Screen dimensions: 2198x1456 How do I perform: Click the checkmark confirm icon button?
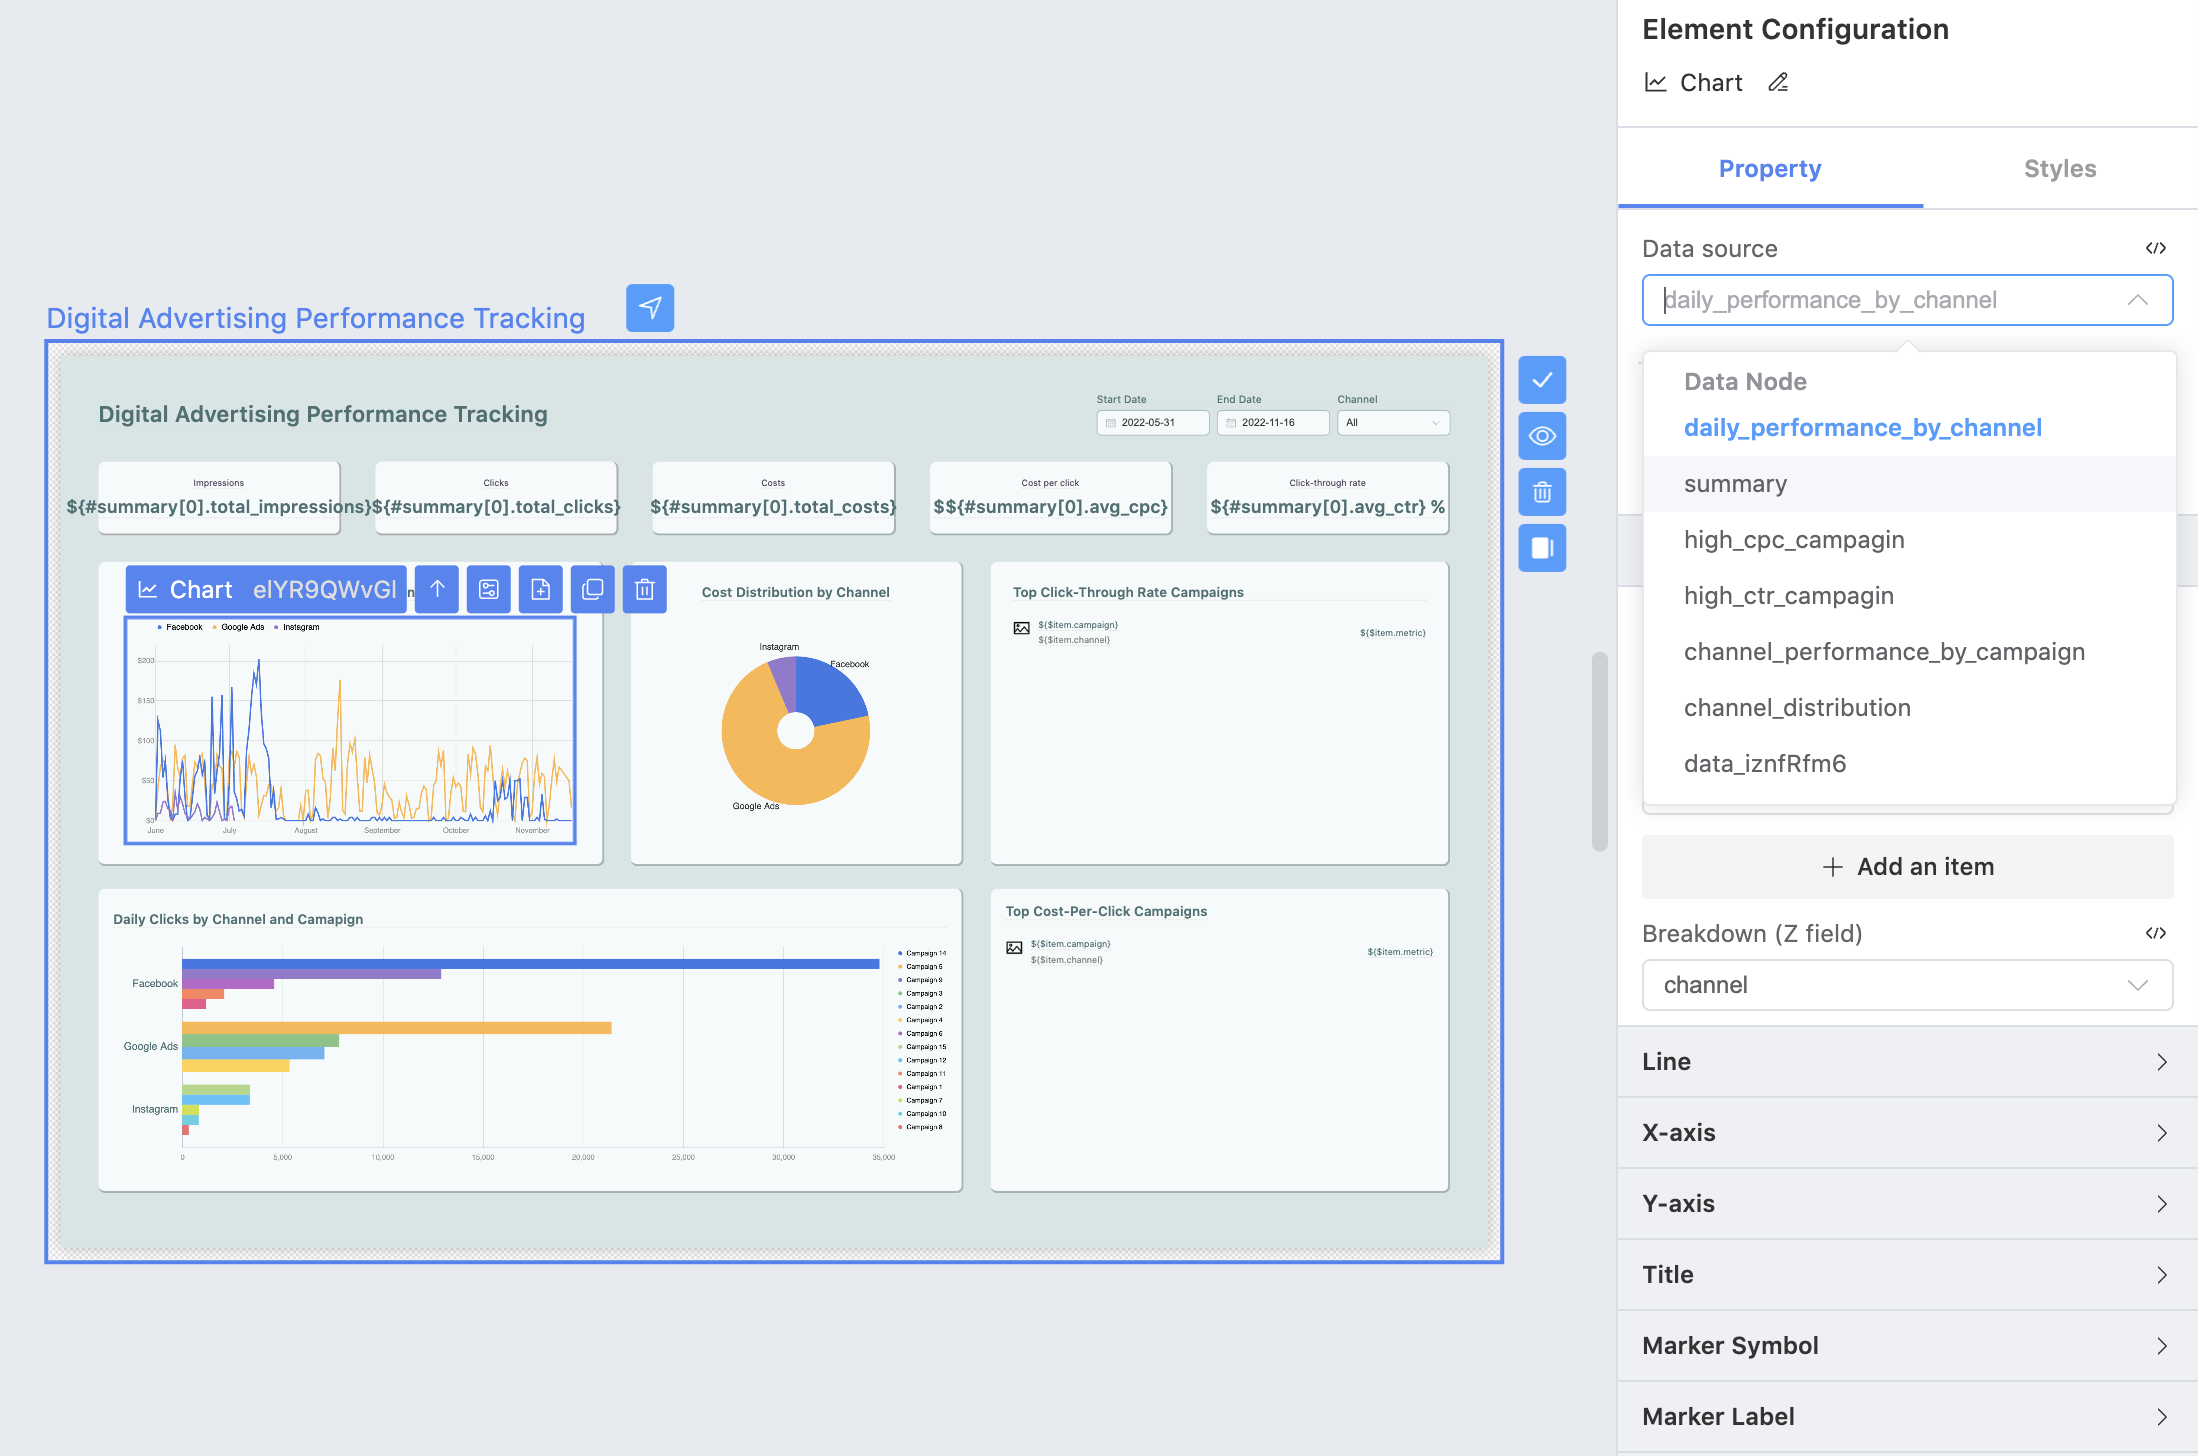(x=1542, y=380)
